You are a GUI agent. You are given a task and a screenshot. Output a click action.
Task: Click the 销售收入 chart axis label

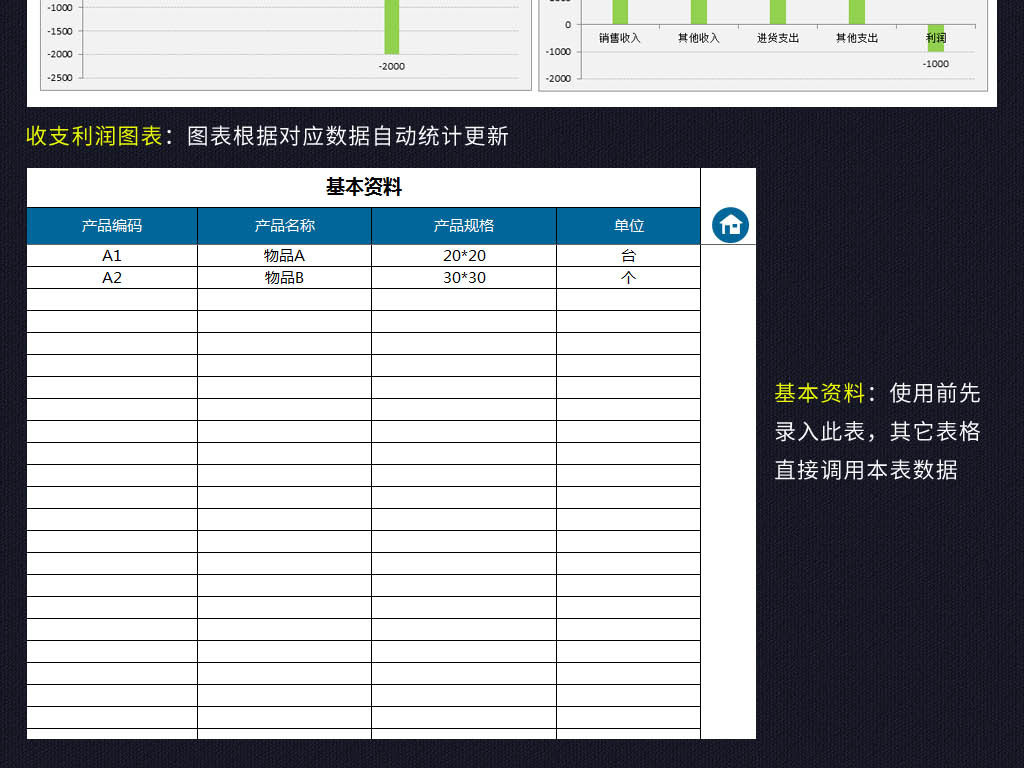pyautogui.click(x=620, y=38)
